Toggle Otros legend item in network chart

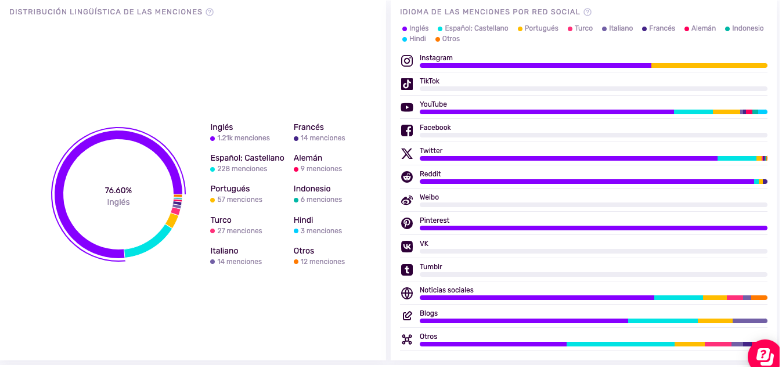point(448,38)
